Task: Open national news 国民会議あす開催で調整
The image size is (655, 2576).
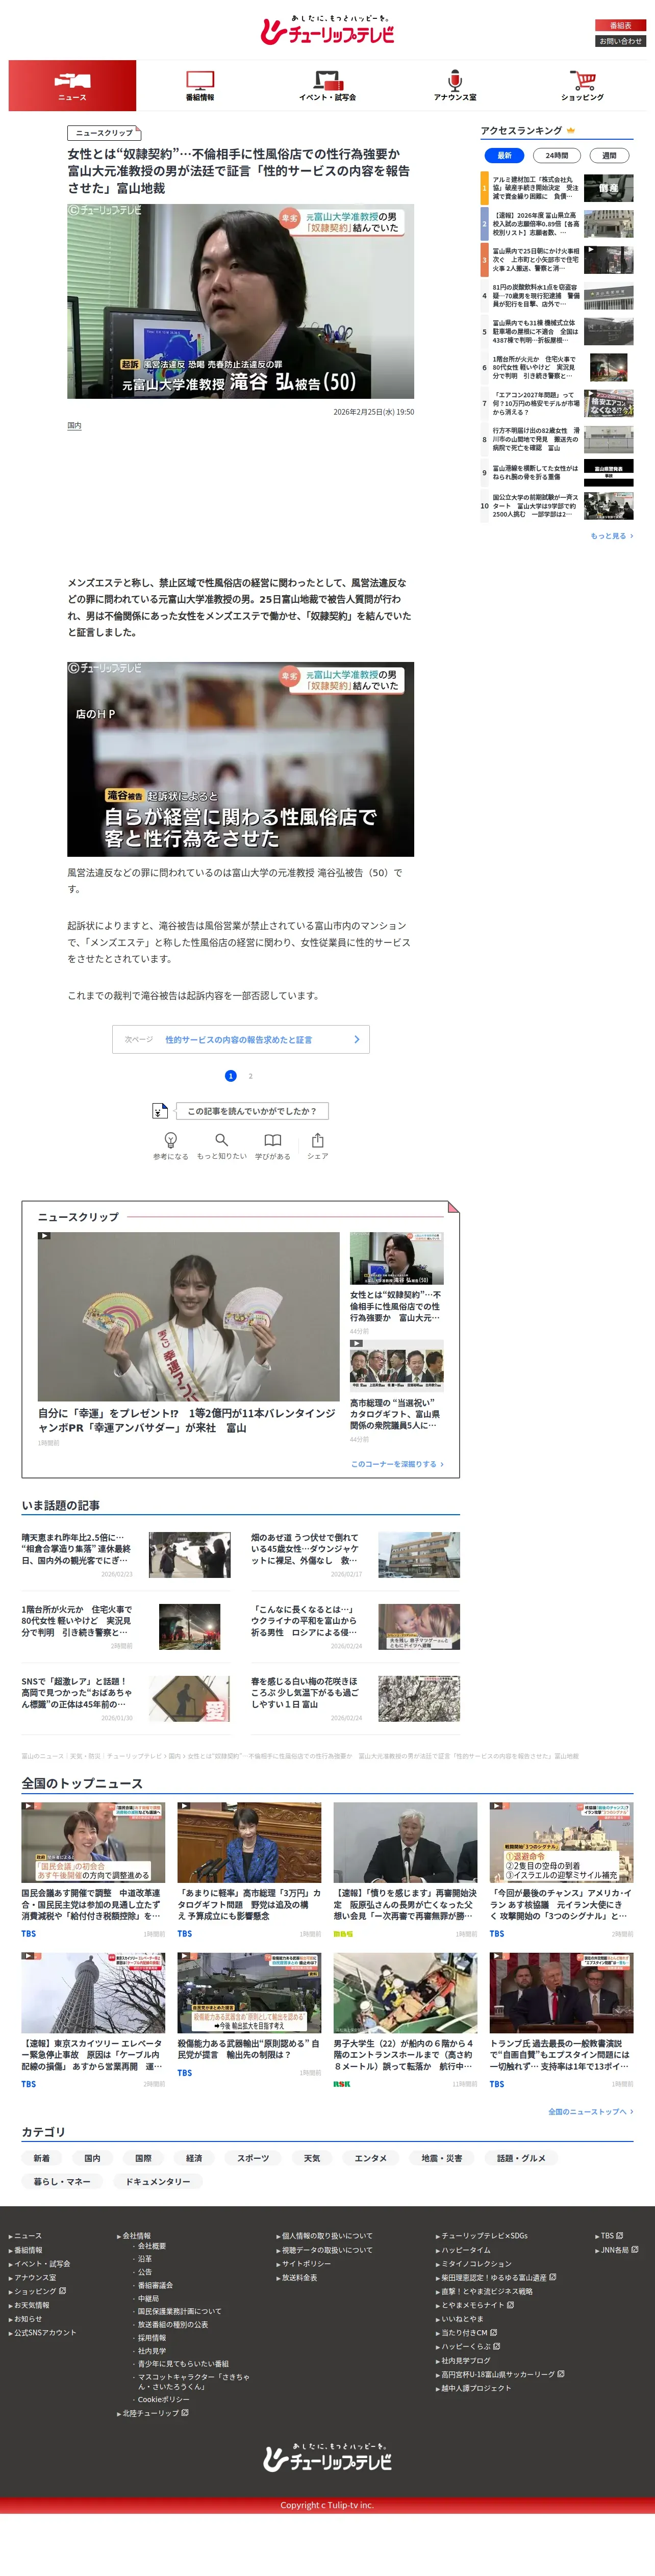Action: point(93,1870)
